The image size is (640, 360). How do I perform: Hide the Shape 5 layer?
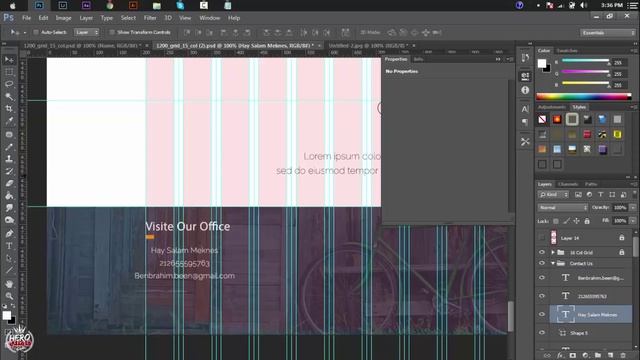pyautogui.click(x=542, y=333)
